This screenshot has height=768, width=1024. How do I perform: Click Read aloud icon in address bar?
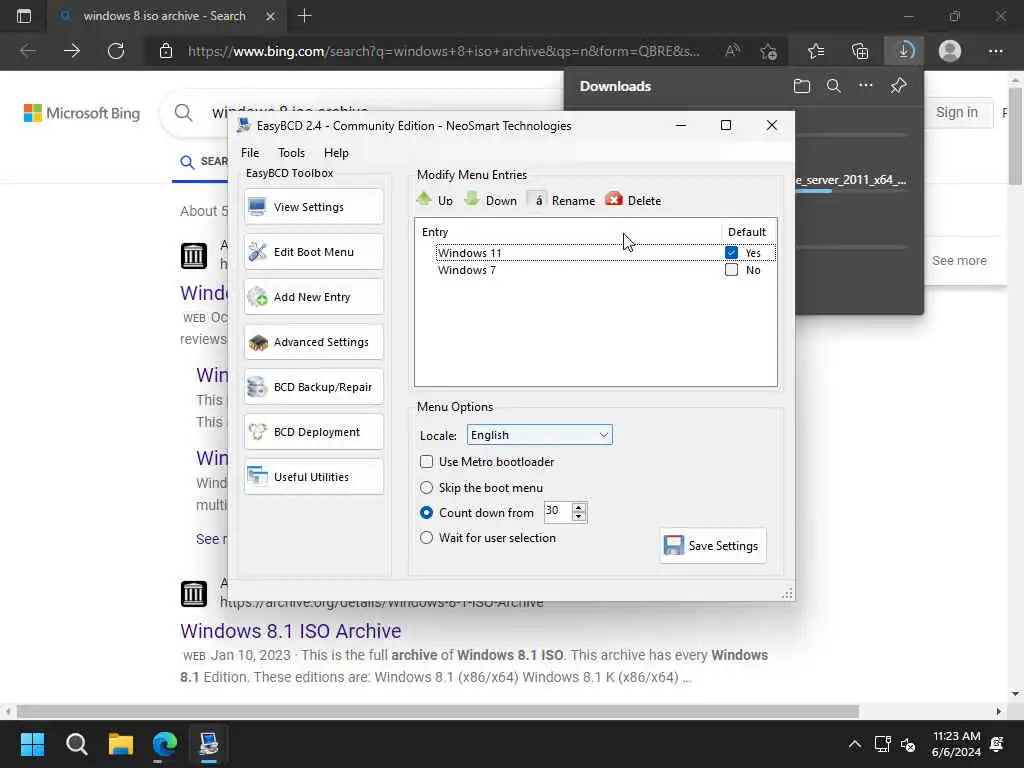(732, 51)
